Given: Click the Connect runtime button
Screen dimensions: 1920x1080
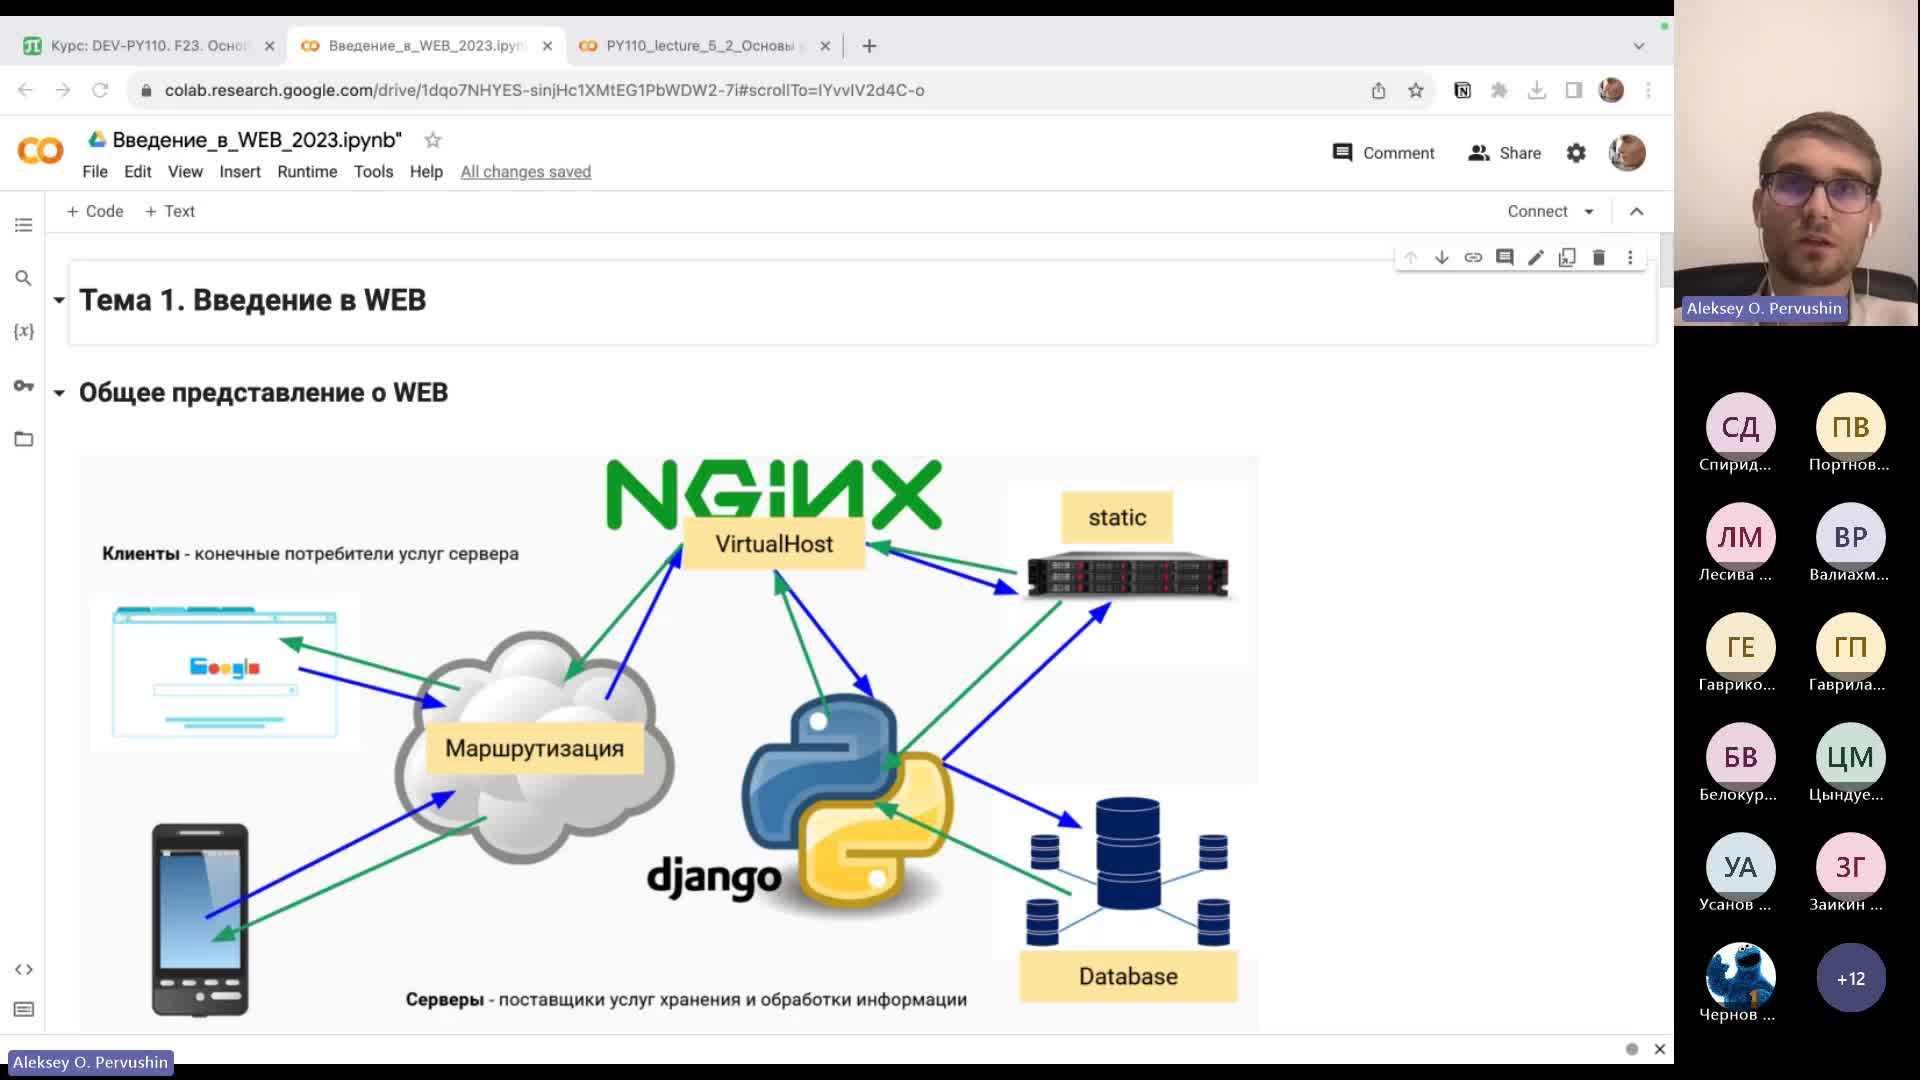Looking at the screenshot, I should tap(1537, 212).
